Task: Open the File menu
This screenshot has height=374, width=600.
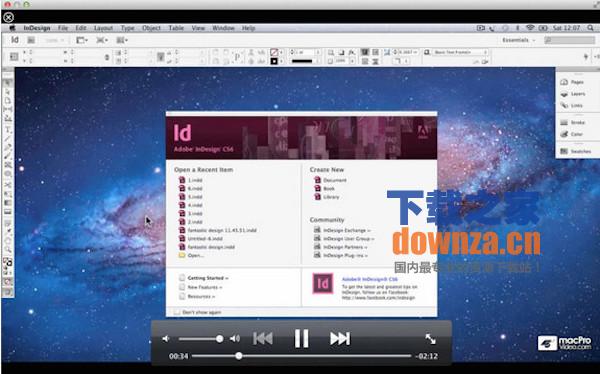Action: [x=63, y=28]
